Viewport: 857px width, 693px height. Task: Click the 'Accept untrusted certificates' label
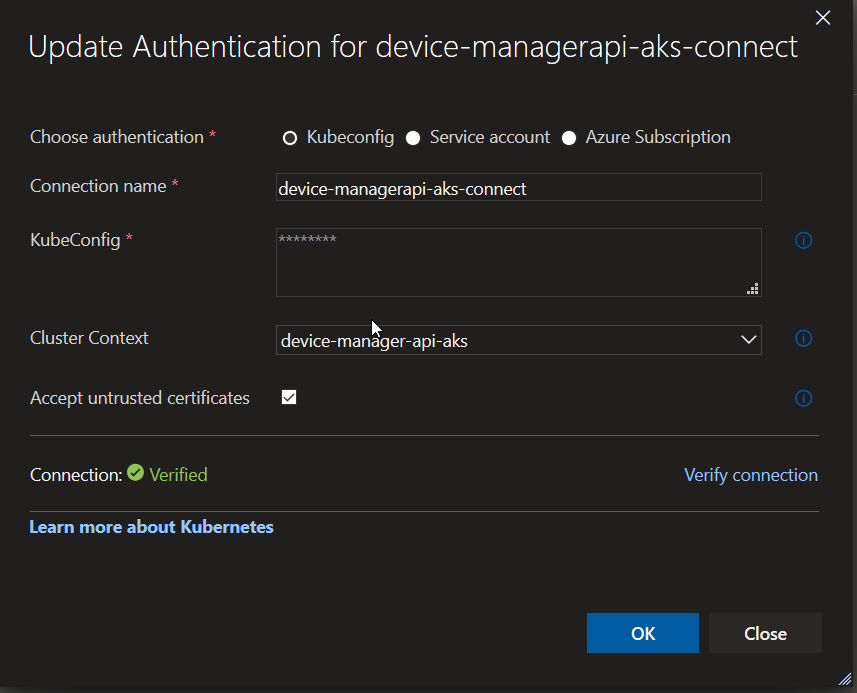click(x=139, y=398)
